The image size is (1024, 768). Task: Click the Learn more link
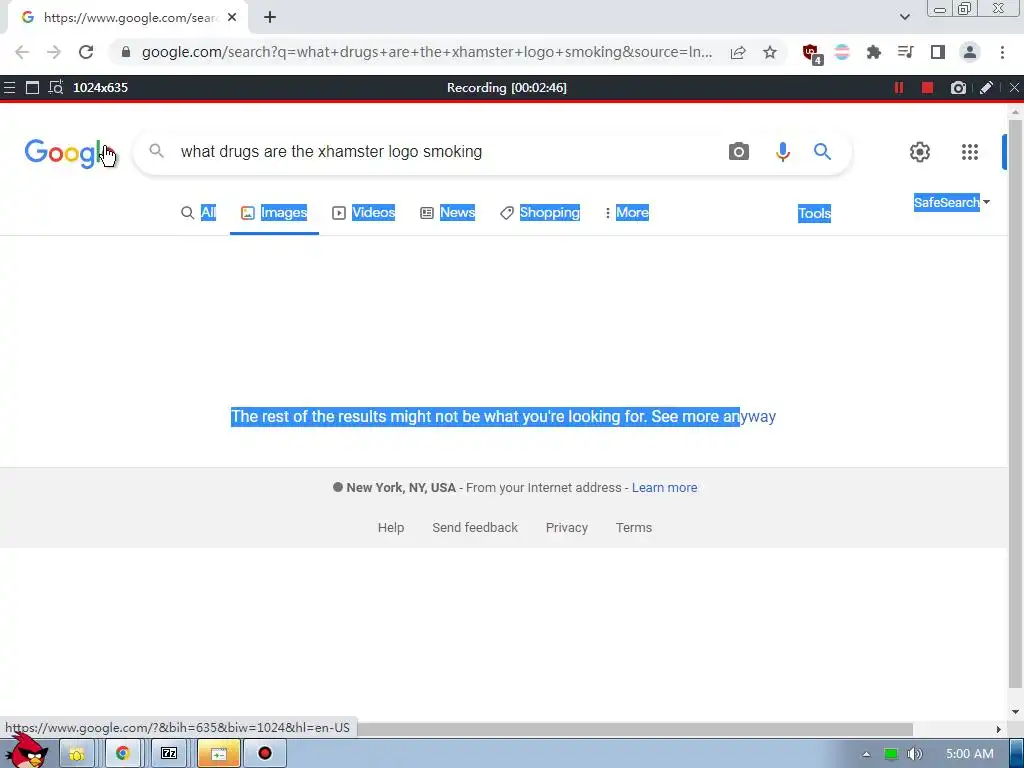(x=664, y=488)
